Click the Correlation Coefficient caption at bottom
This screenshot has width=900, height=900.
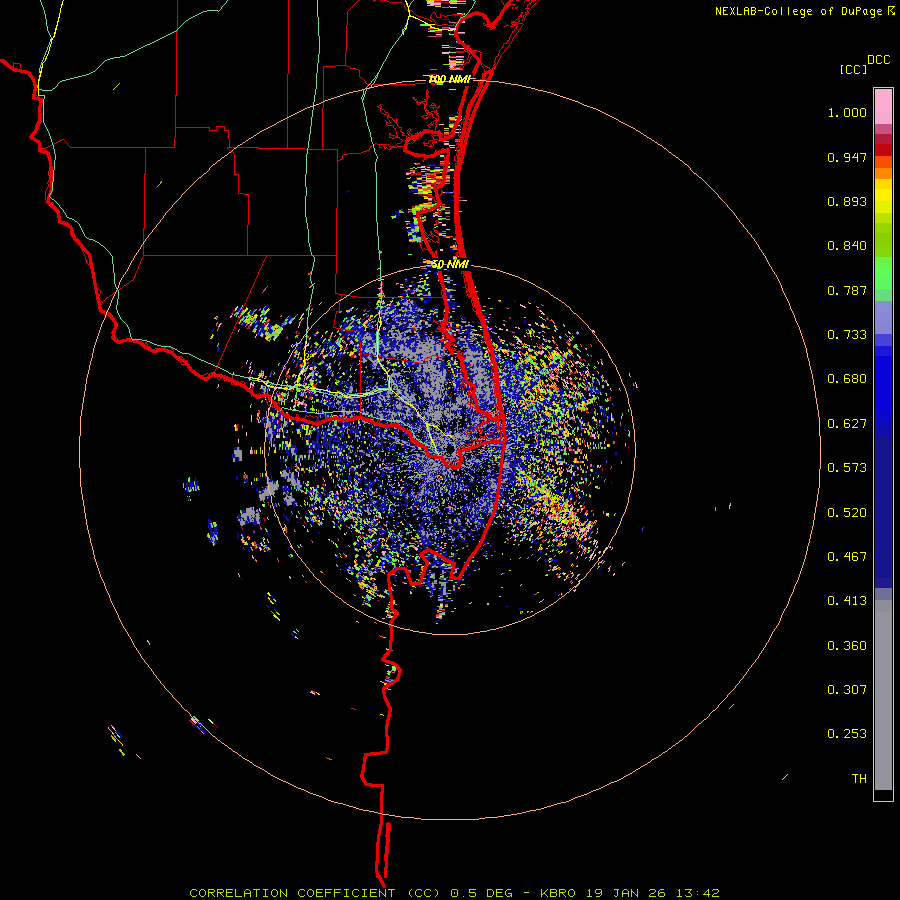pos(454,893)
